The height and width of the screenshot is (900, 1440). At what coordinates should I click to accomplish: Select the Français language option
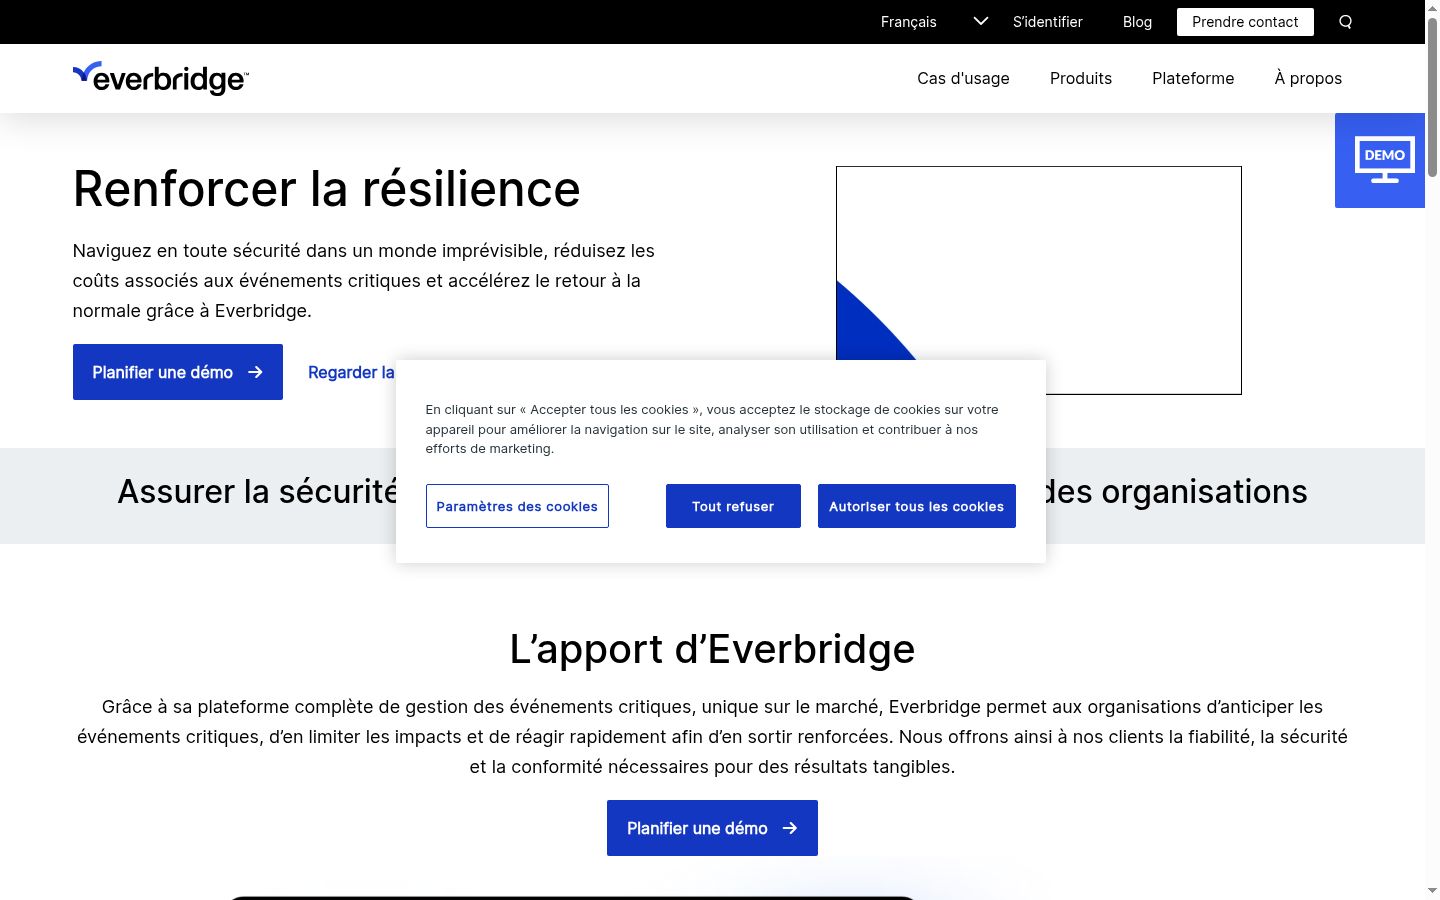(x=908, y=22)
